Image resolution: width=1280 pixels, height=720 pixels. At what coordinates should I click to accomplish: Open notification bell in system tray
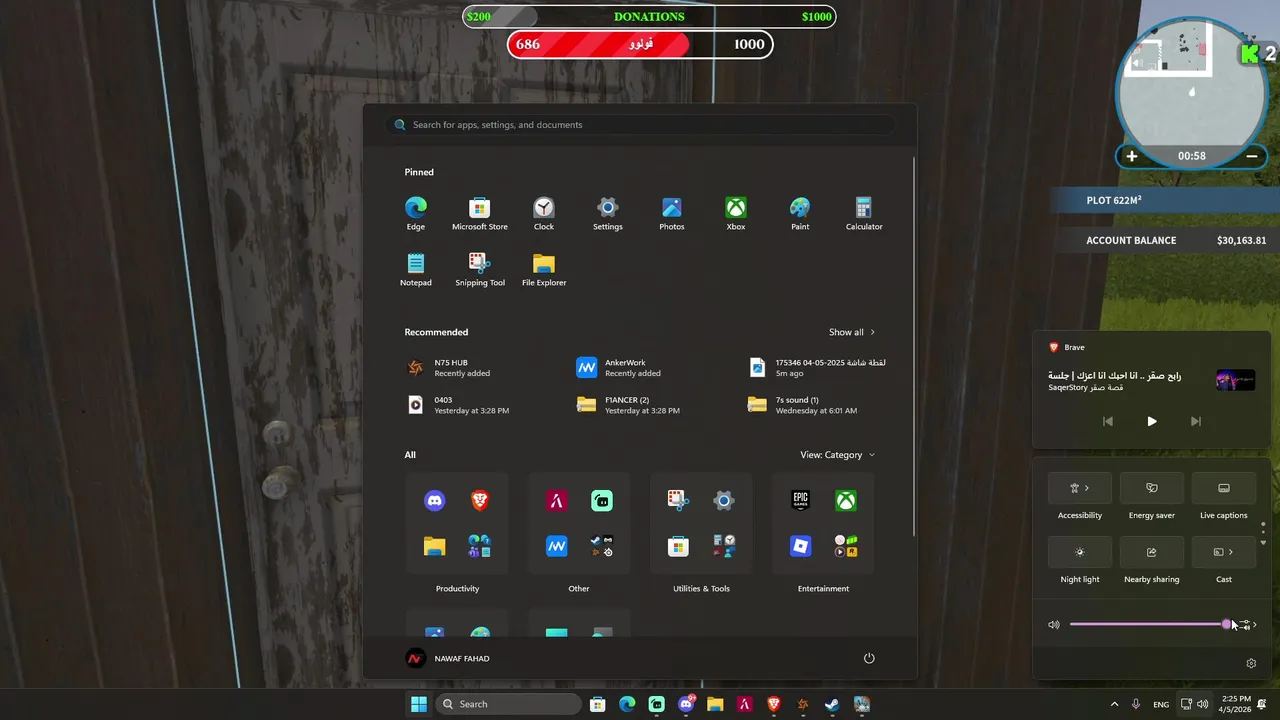(1262, 704)
